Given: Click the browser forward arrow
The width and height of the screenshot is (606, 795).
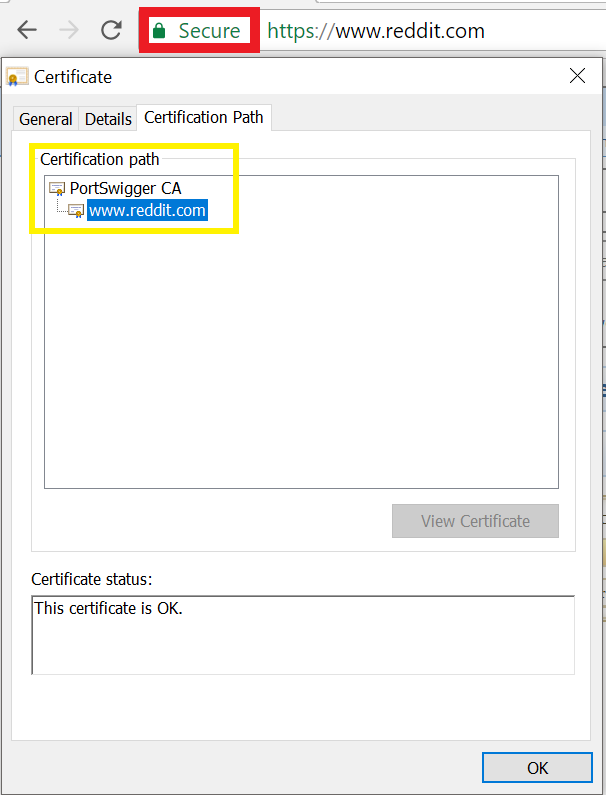Looking at the screenshot, I should pos(69,30).
